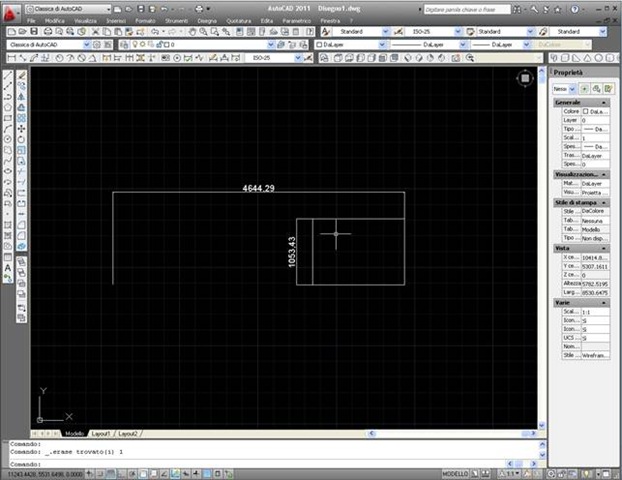Click the Plot print icon in Standard toolbar
The height and width of the screenshot is (480, 622).
click(48, 31)
